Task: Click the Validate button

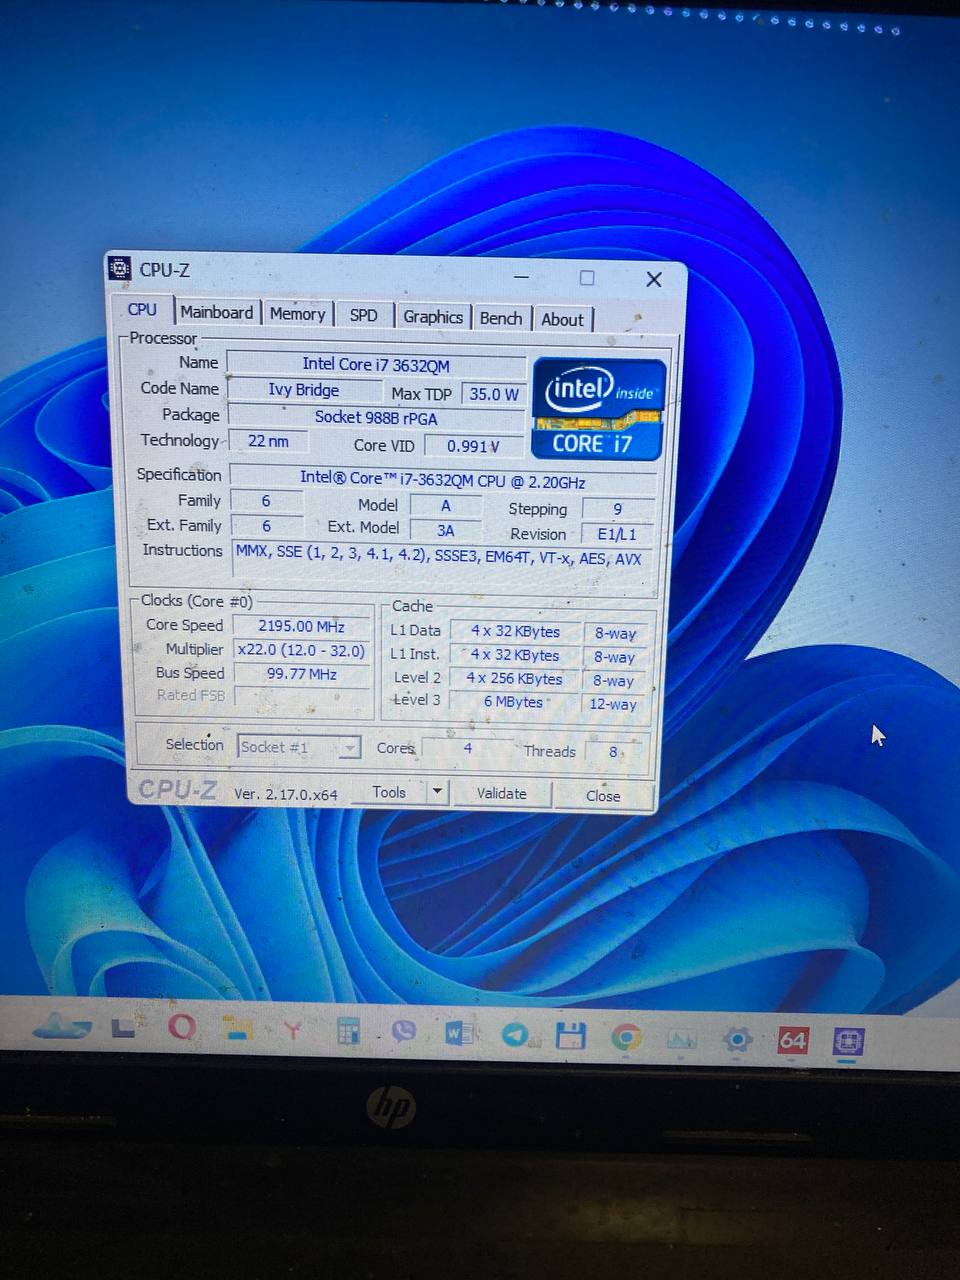Action: 501,793
